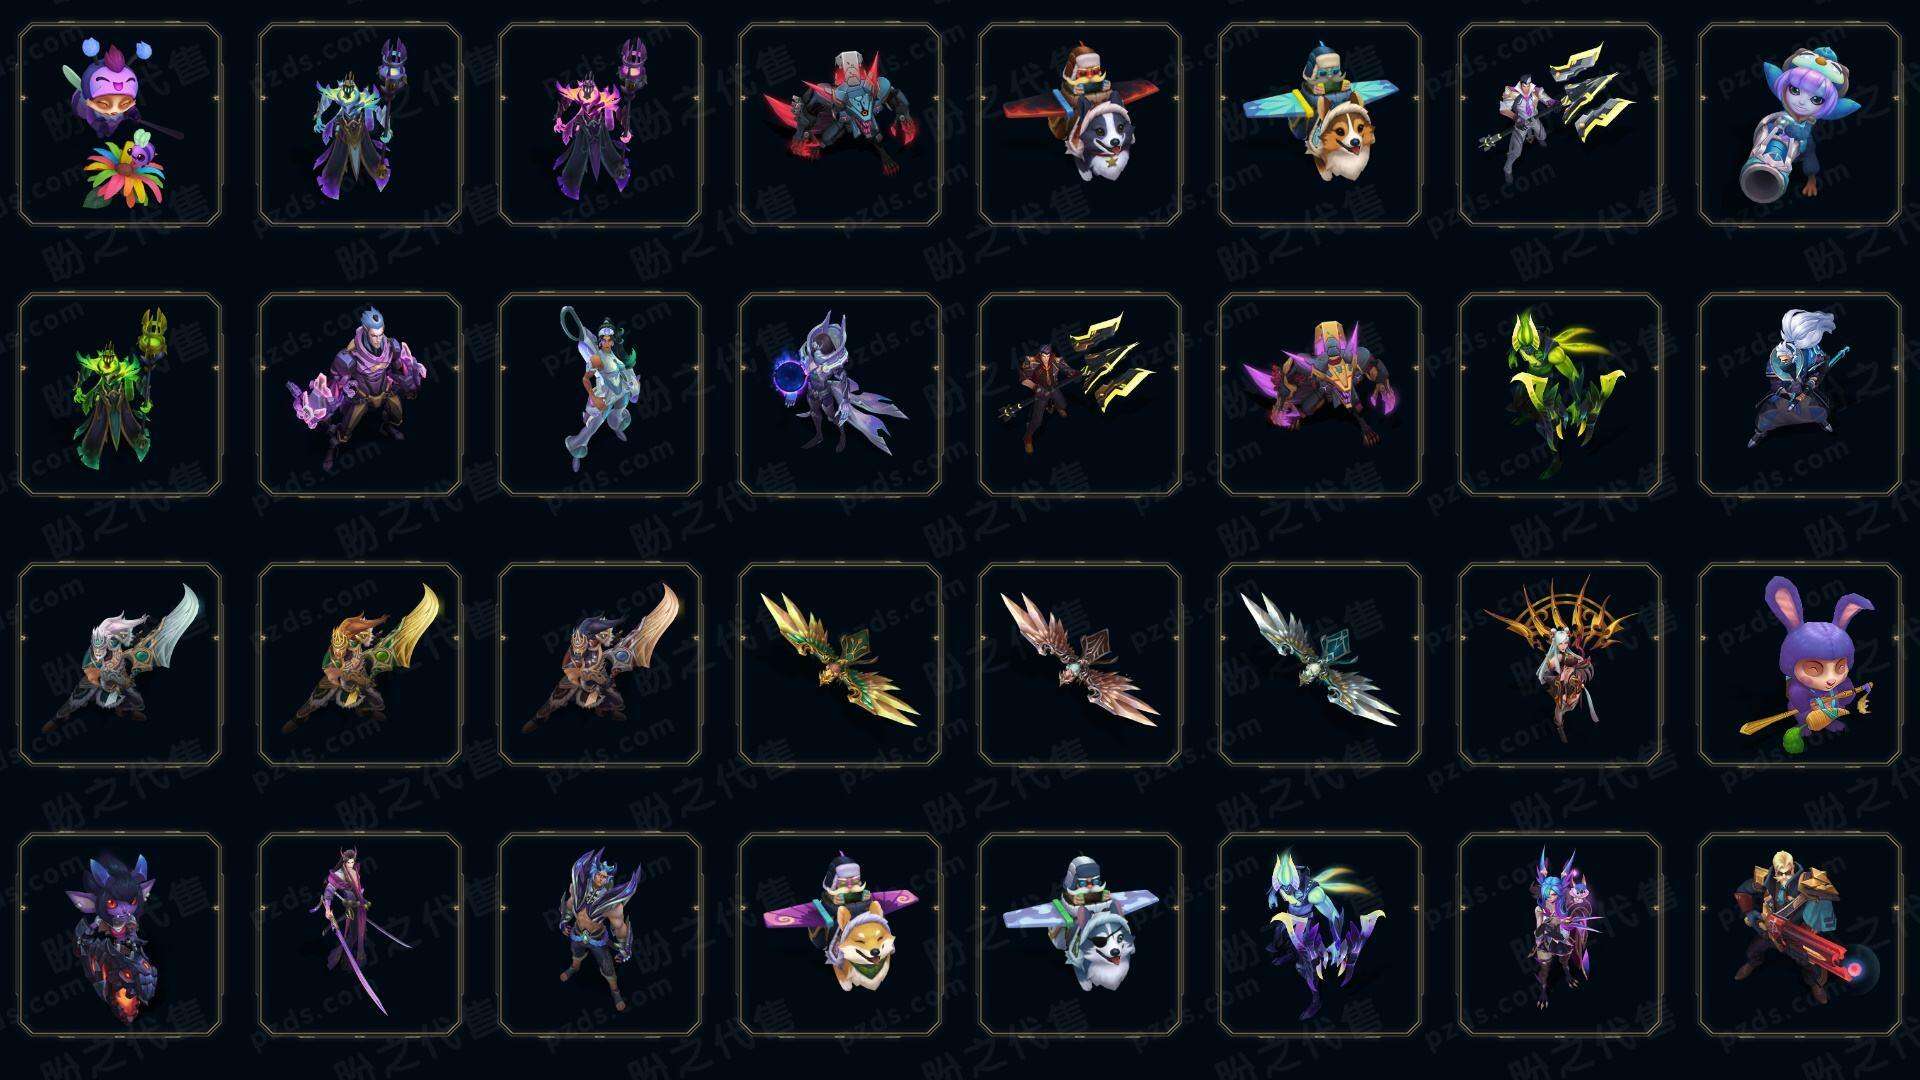
Task: Choose the Corki riding a corgi with teal wings
Action: tap(1320, 125)
